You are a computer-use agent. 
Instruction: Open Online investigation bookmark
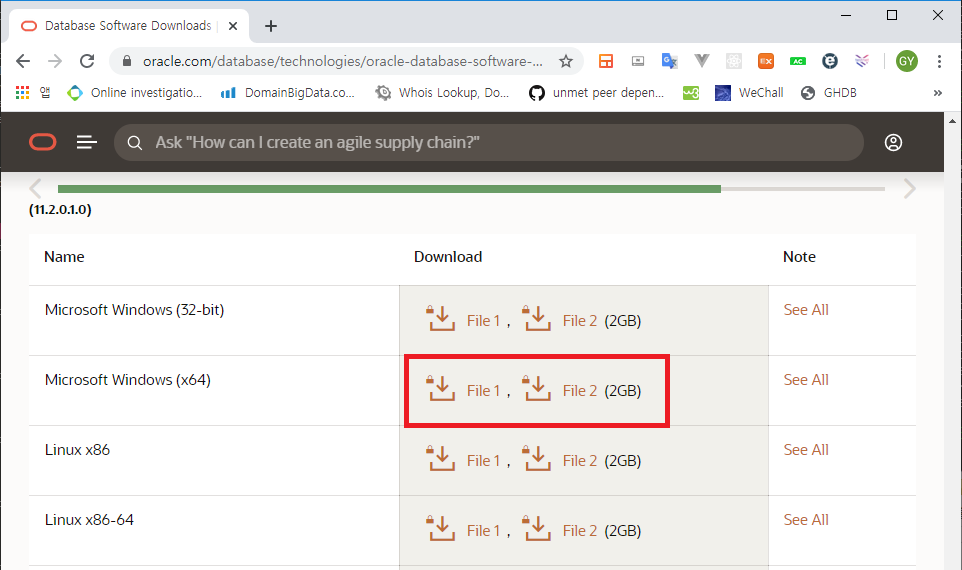[x=134, y=93]
